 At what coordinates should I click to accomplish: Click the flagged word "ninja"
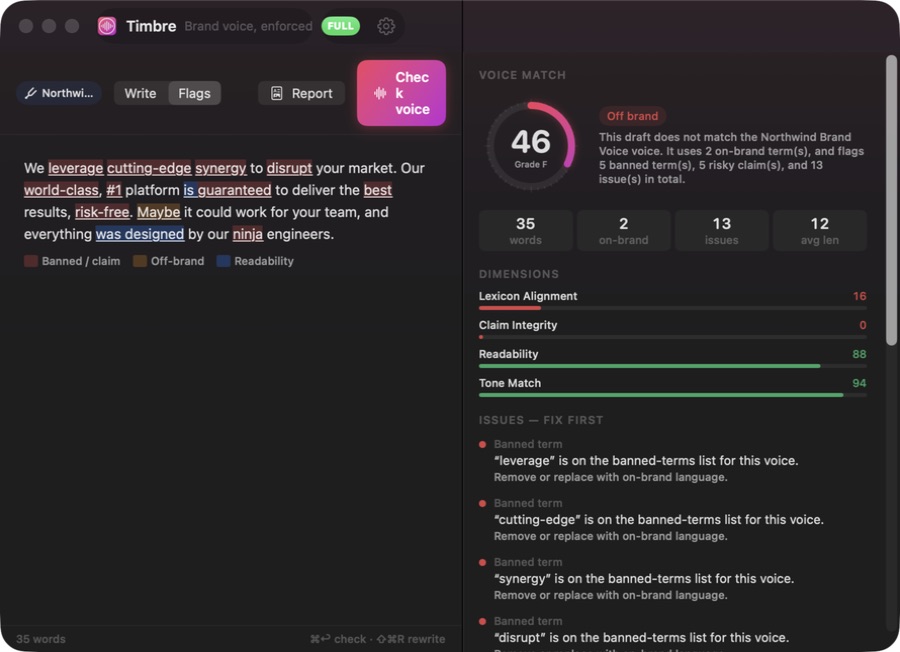(x=247, y=234)
